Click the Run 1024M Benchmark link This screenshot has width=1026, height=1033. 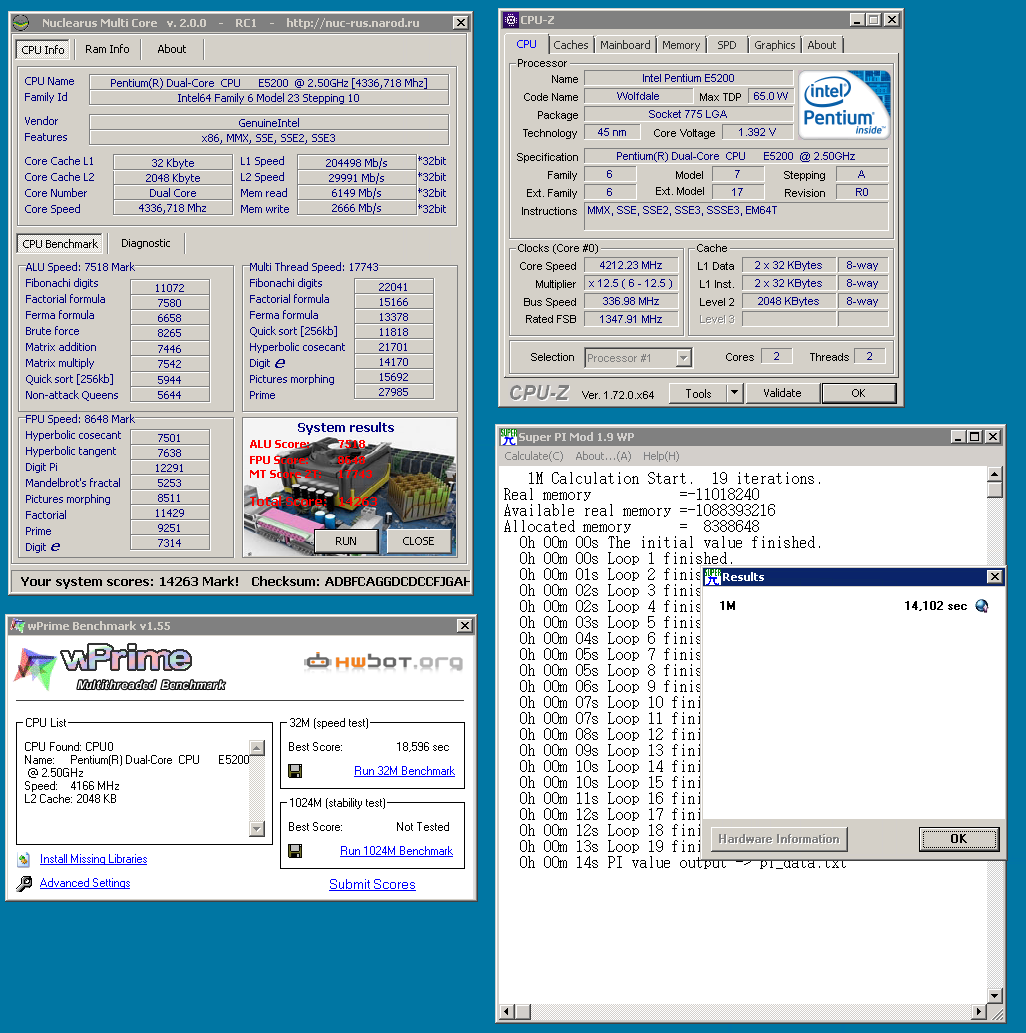coord(396,851)
